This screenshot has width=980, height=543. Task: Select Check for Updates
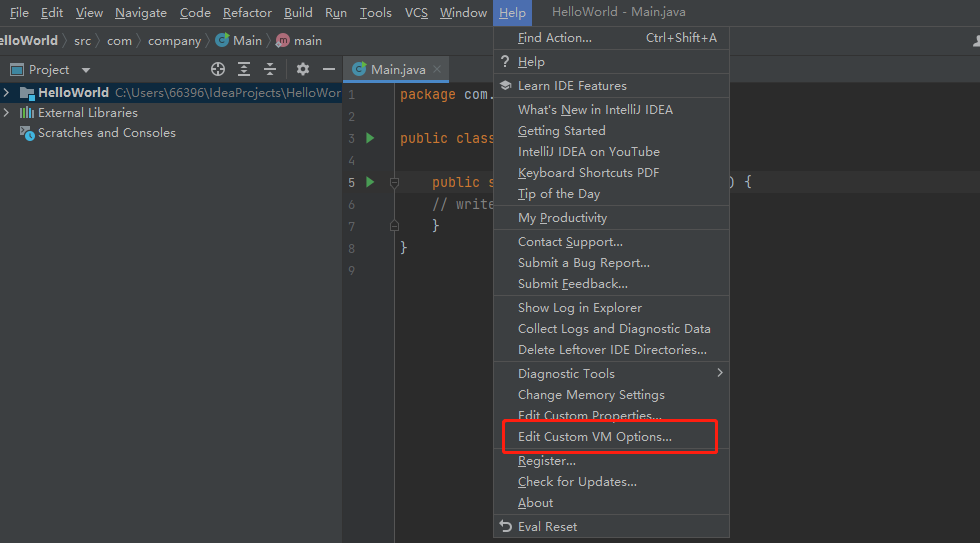point(611,482)
